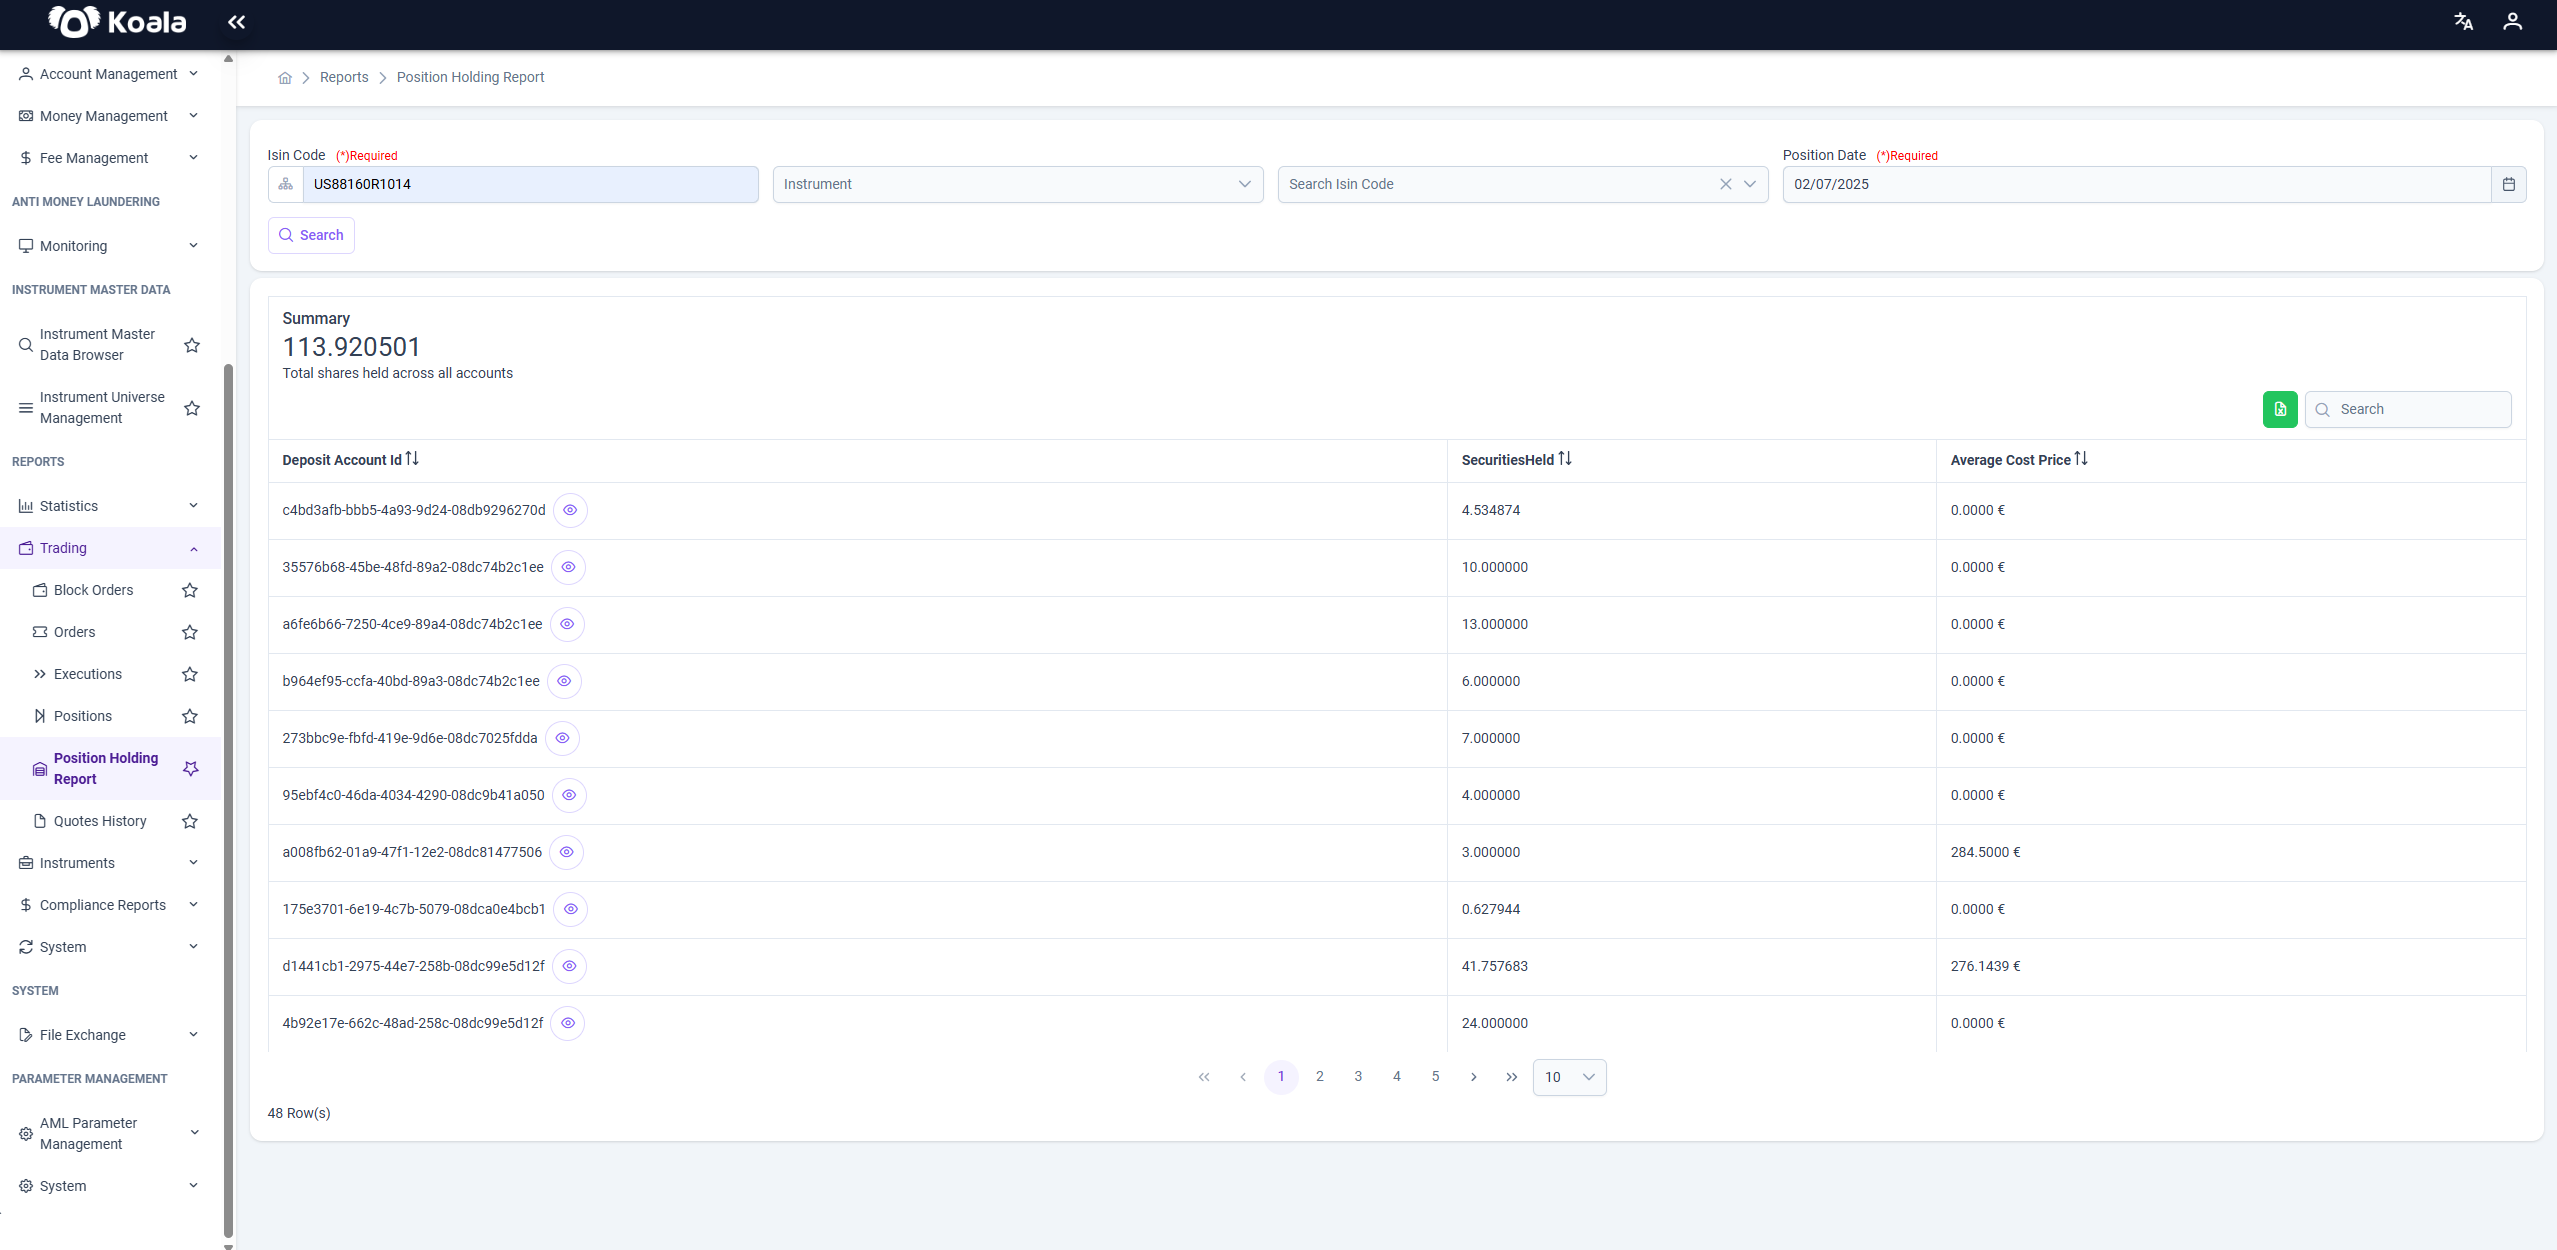Go to page 3 of results
This screenshot has height=1250, width=2557.
tap(1358, 1078)
